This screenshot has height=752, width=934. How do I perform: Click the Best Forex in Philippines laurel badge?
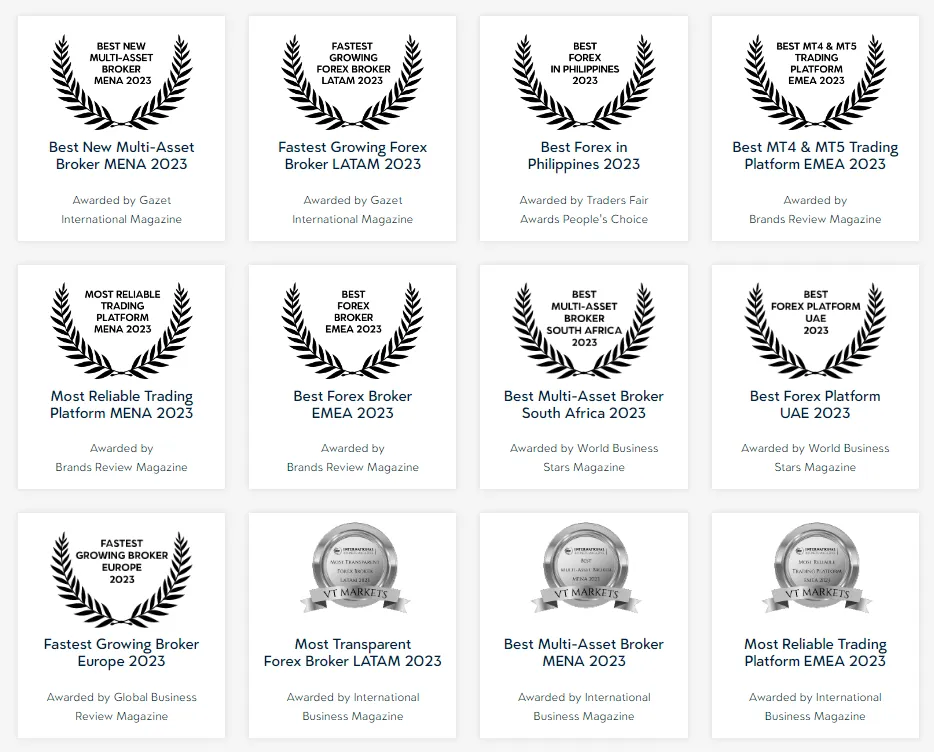pos(584,81)
